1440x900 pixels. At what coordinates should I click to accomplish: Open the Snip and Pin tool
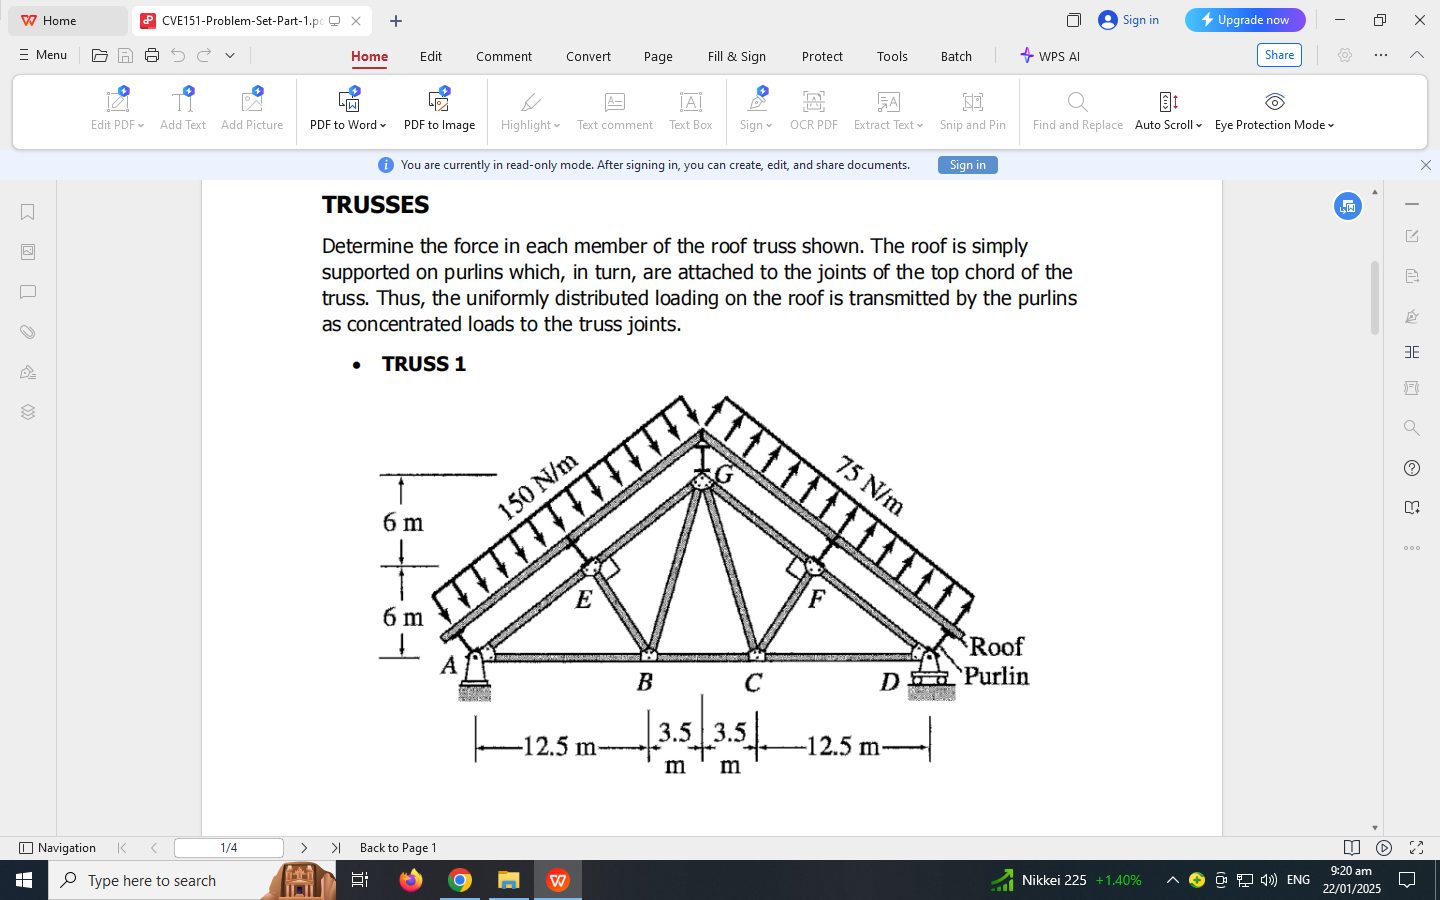point(972,110)
